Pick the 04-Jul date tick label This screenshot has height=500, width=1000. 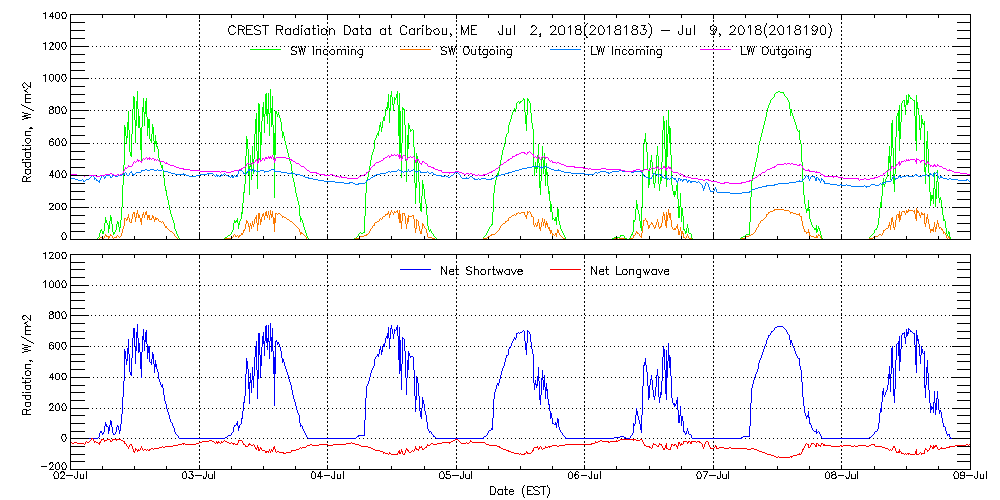[328, 476]
